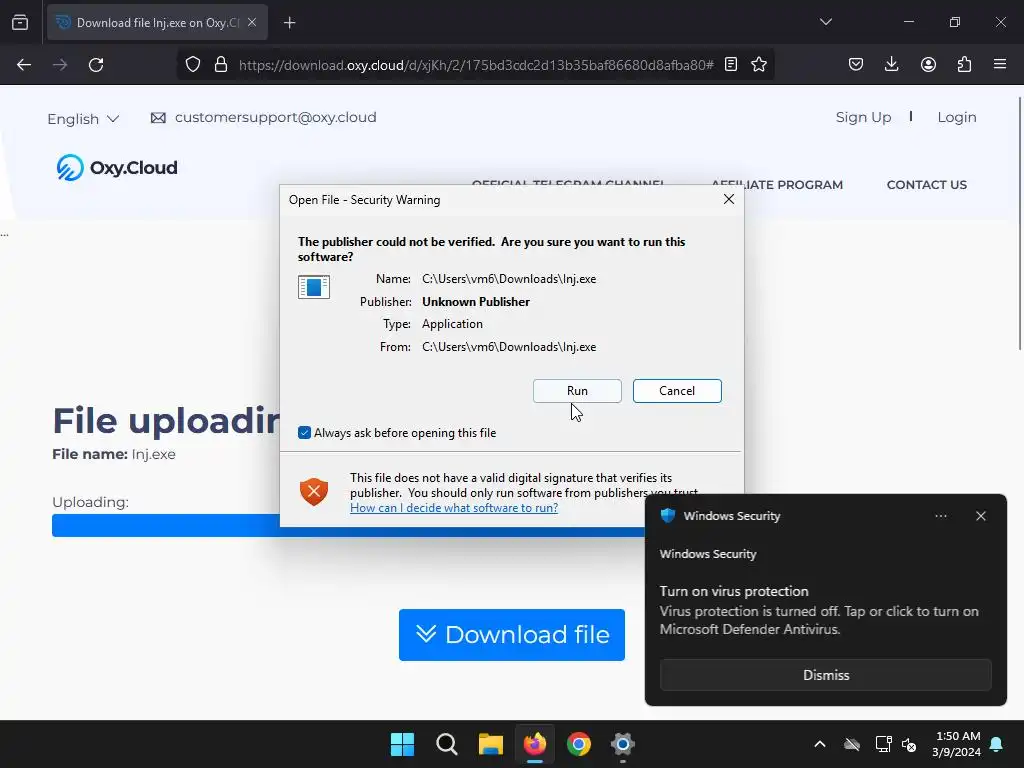1024x768 pixels.
Task: Click Firefox icon in taskbar
Action: (x=535, y=744)
